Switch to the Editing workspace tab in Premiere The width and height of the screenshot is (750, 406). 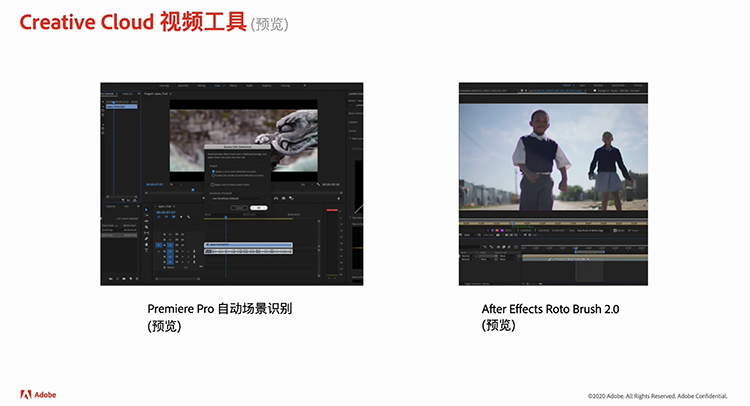click(x=201, y=86)
